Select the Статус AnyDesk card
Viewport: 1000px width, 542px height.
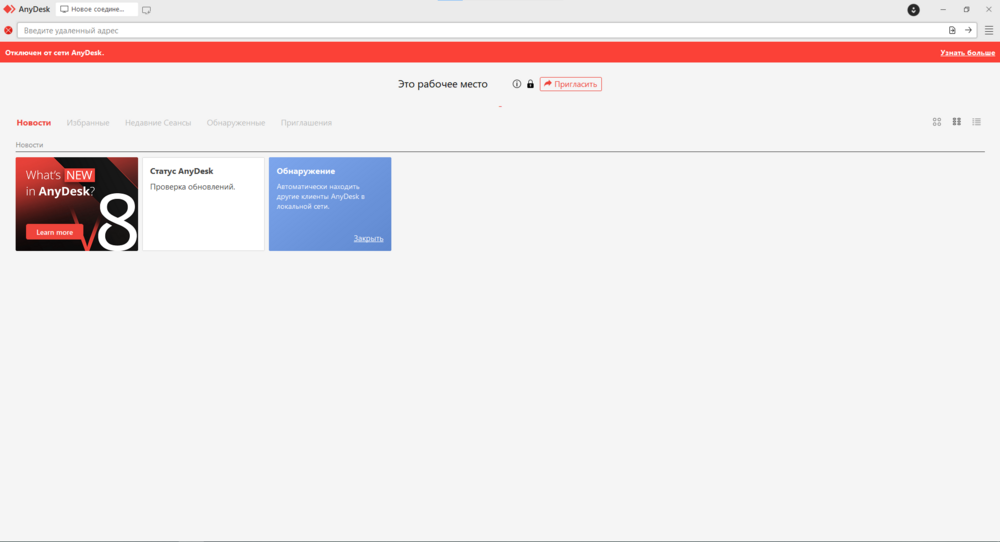[x=203, y=204]
